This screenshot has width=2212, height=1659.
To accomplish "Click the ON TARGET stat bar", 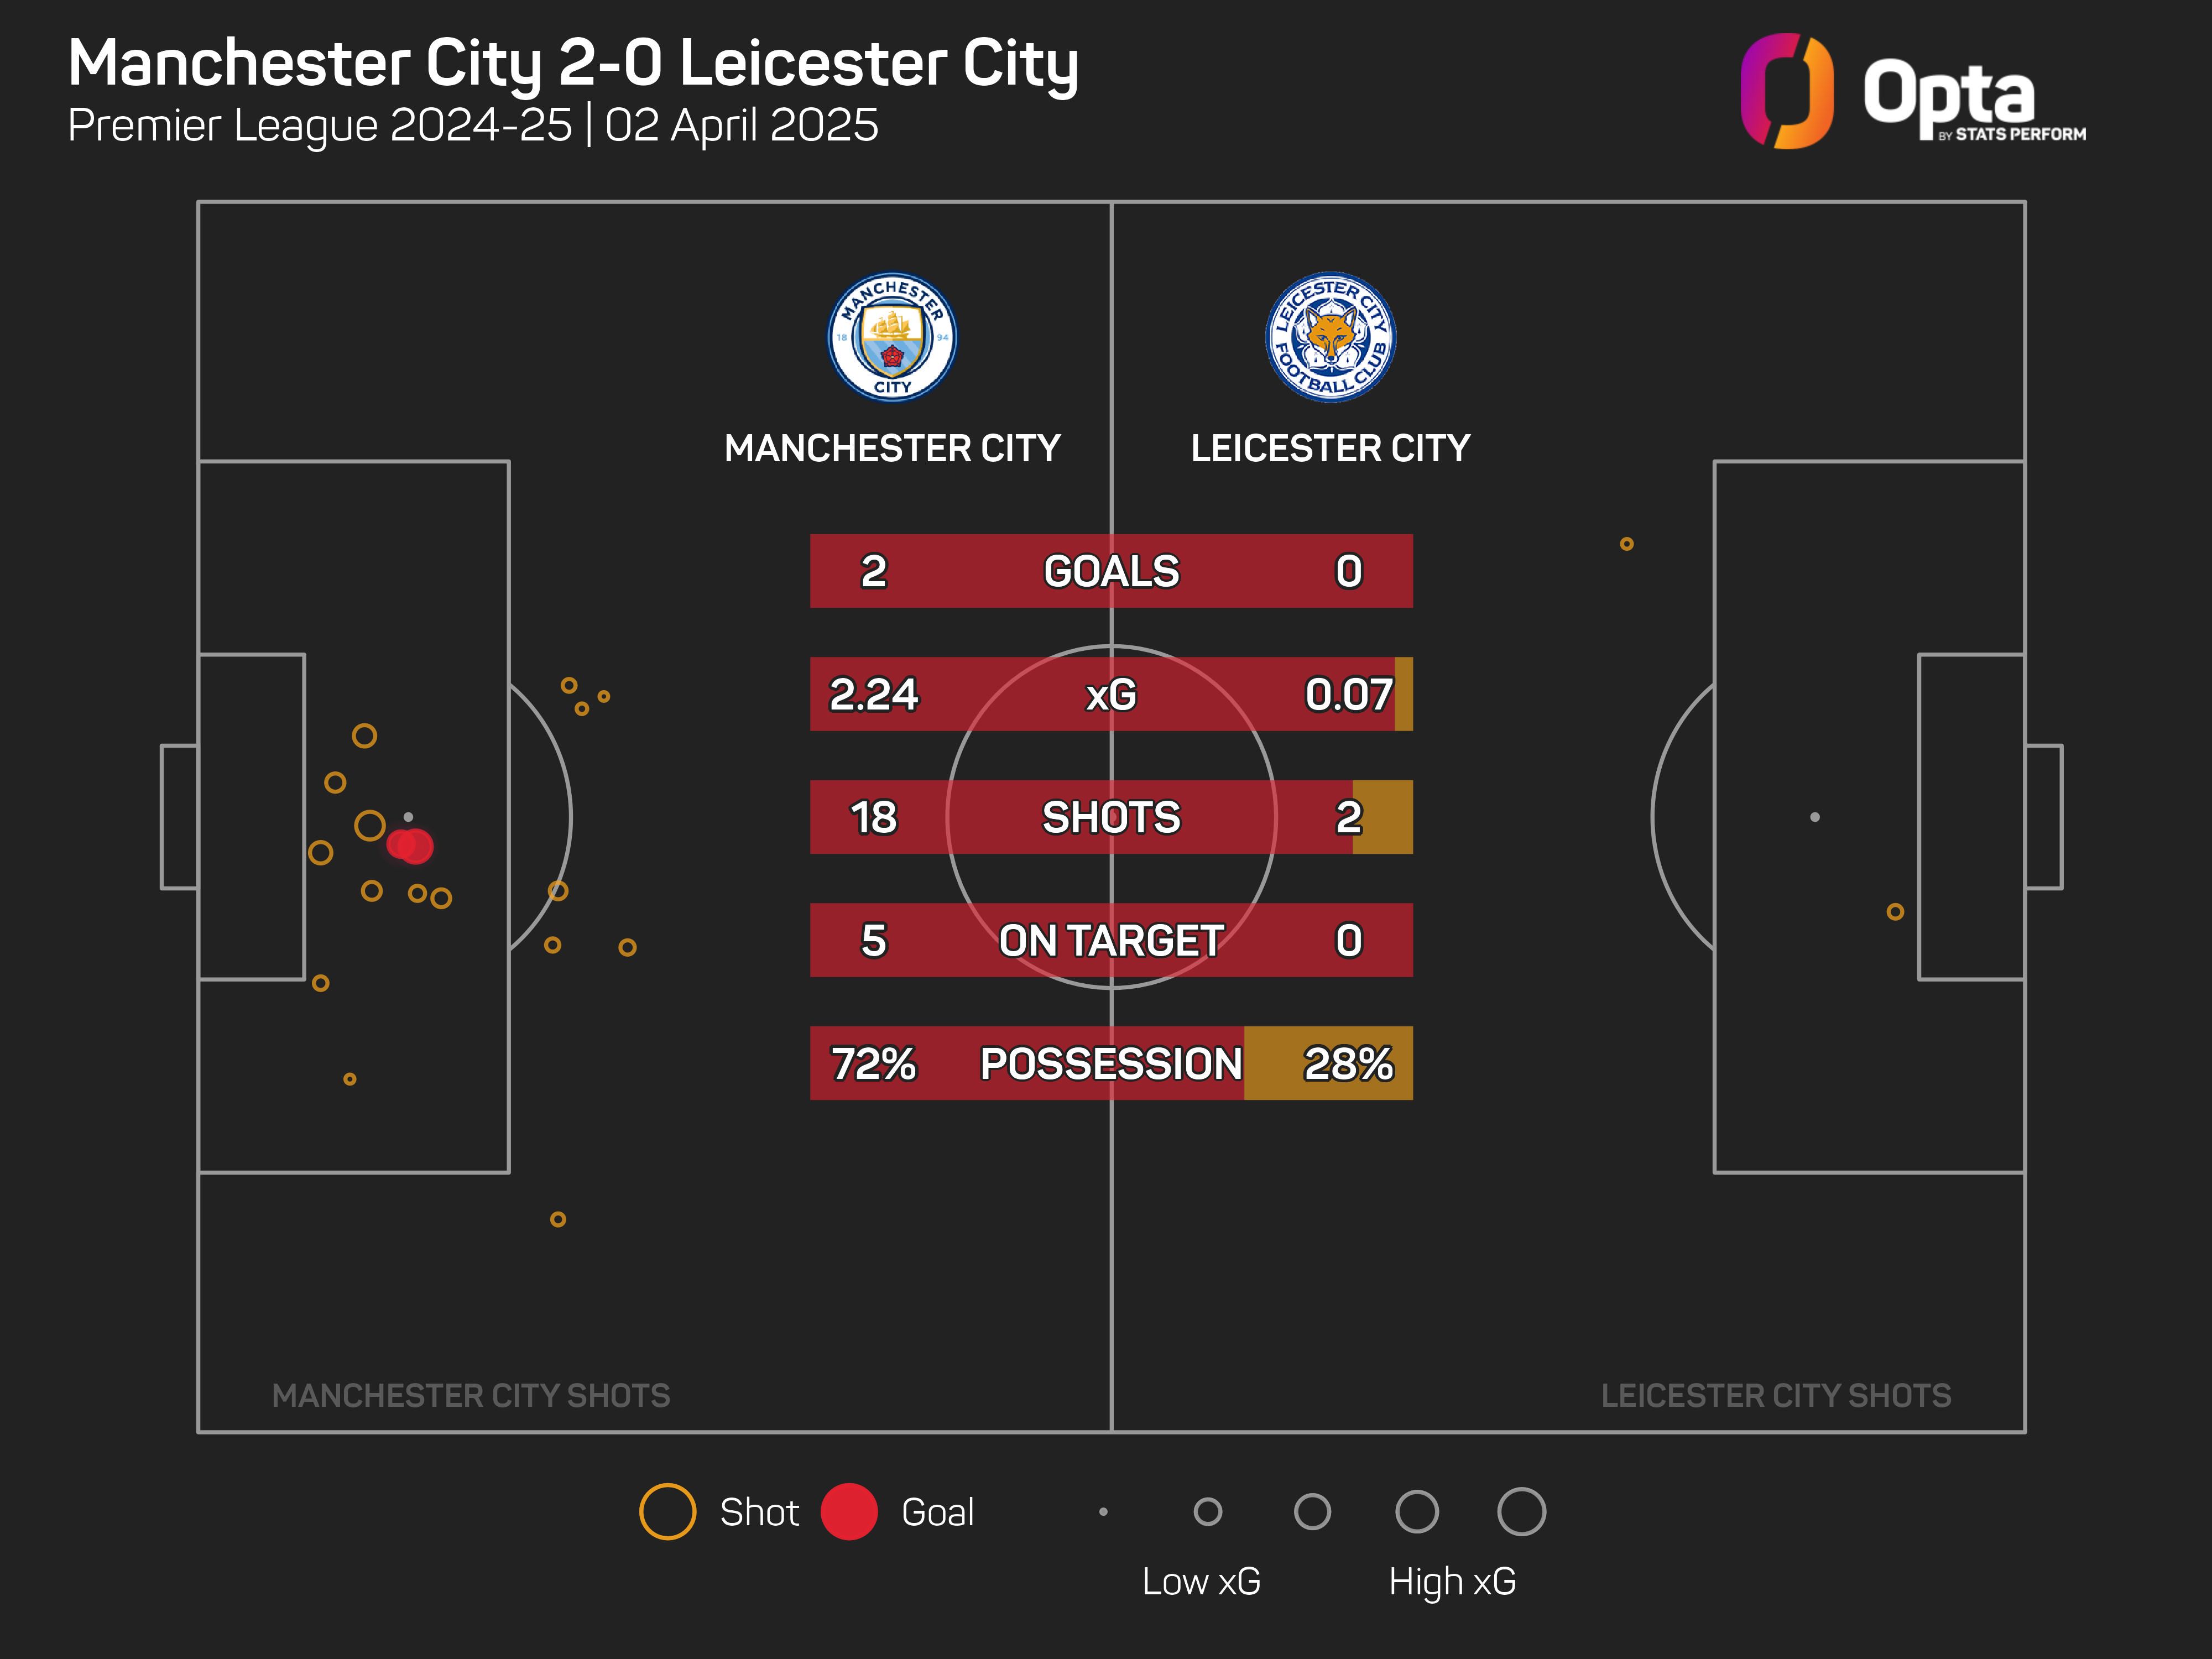I will click(x=1111, y=941).
